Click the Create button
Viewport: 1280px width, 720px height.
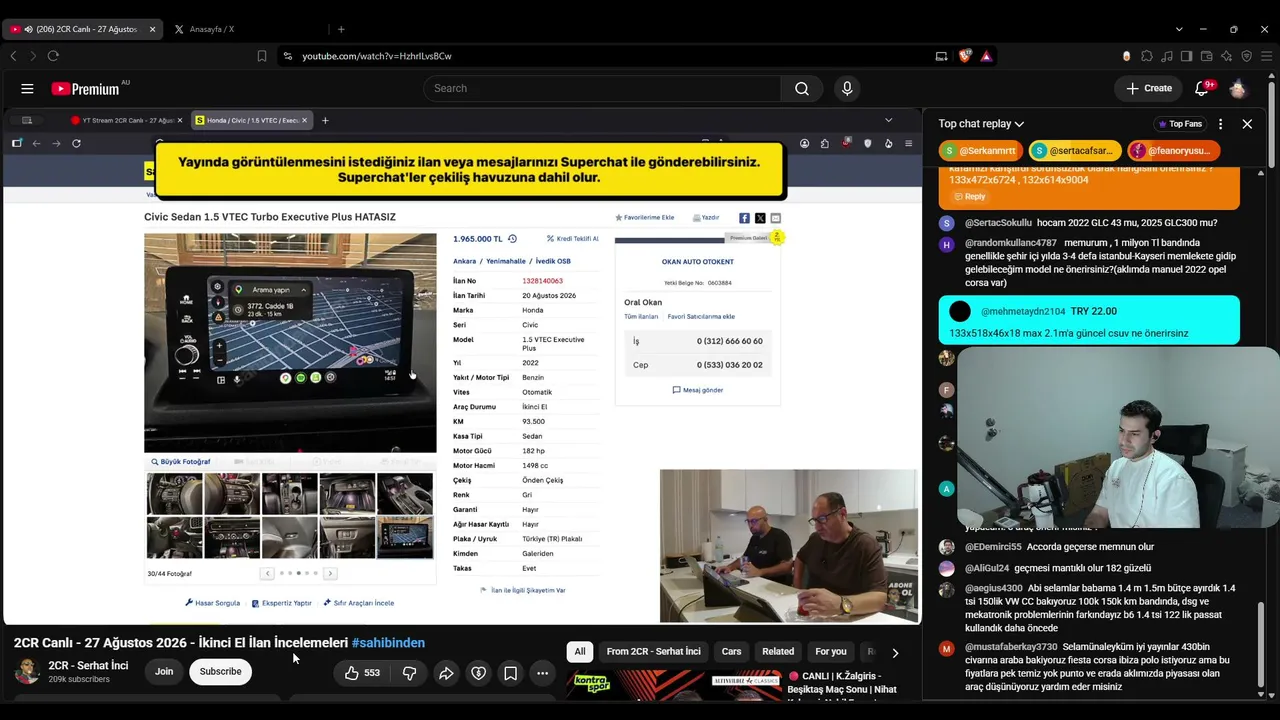pyautogui.click(x=1148, y=88)
